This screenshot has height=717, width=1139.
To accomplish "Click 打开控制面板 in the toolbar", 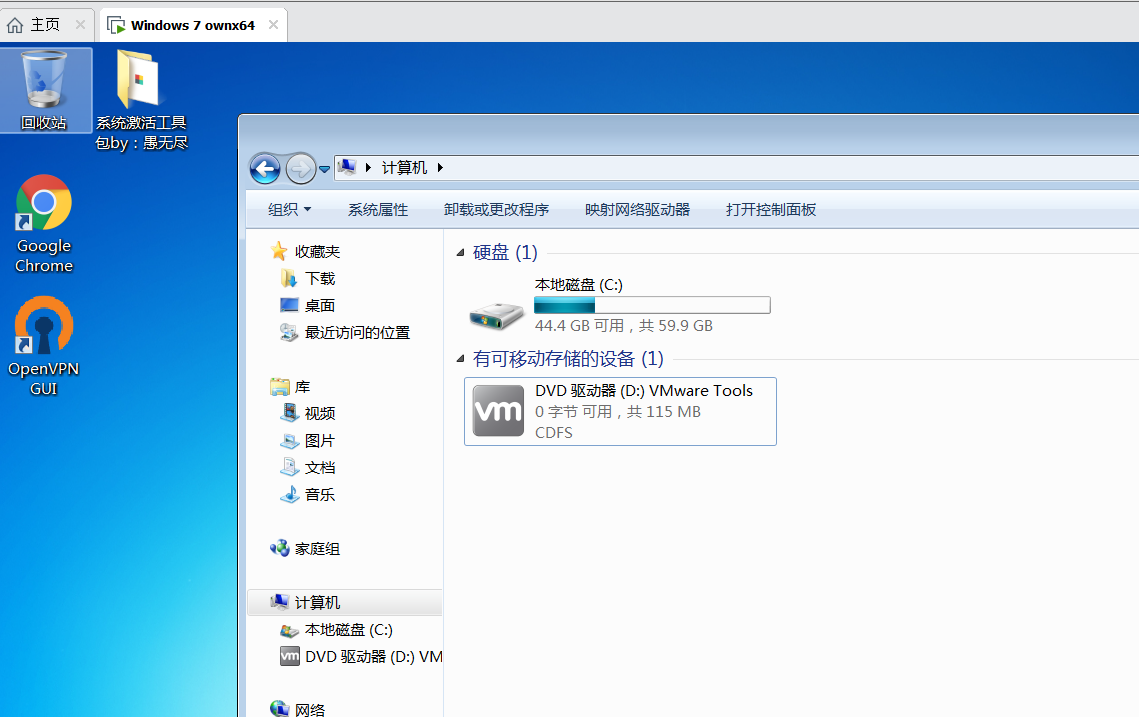I will click(x=771, y=210).
